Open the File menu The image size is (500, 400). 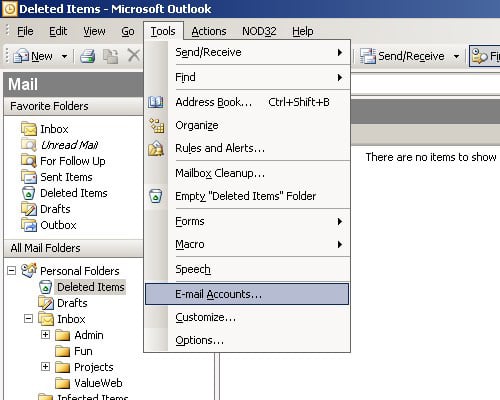[25, 31]
